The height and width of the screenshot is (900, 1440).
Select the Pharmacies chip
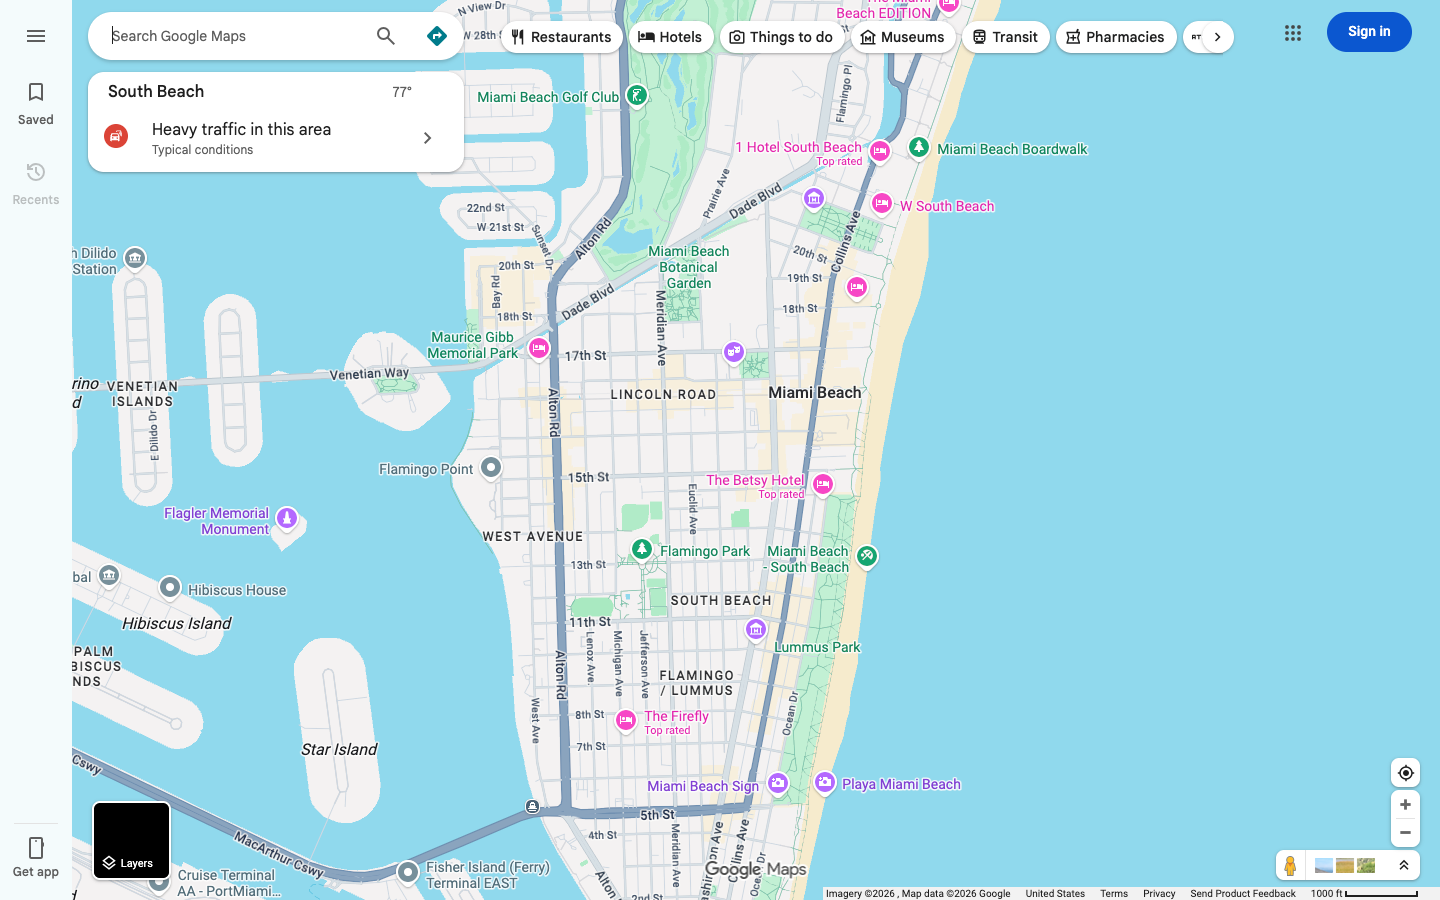point(1116,37)
